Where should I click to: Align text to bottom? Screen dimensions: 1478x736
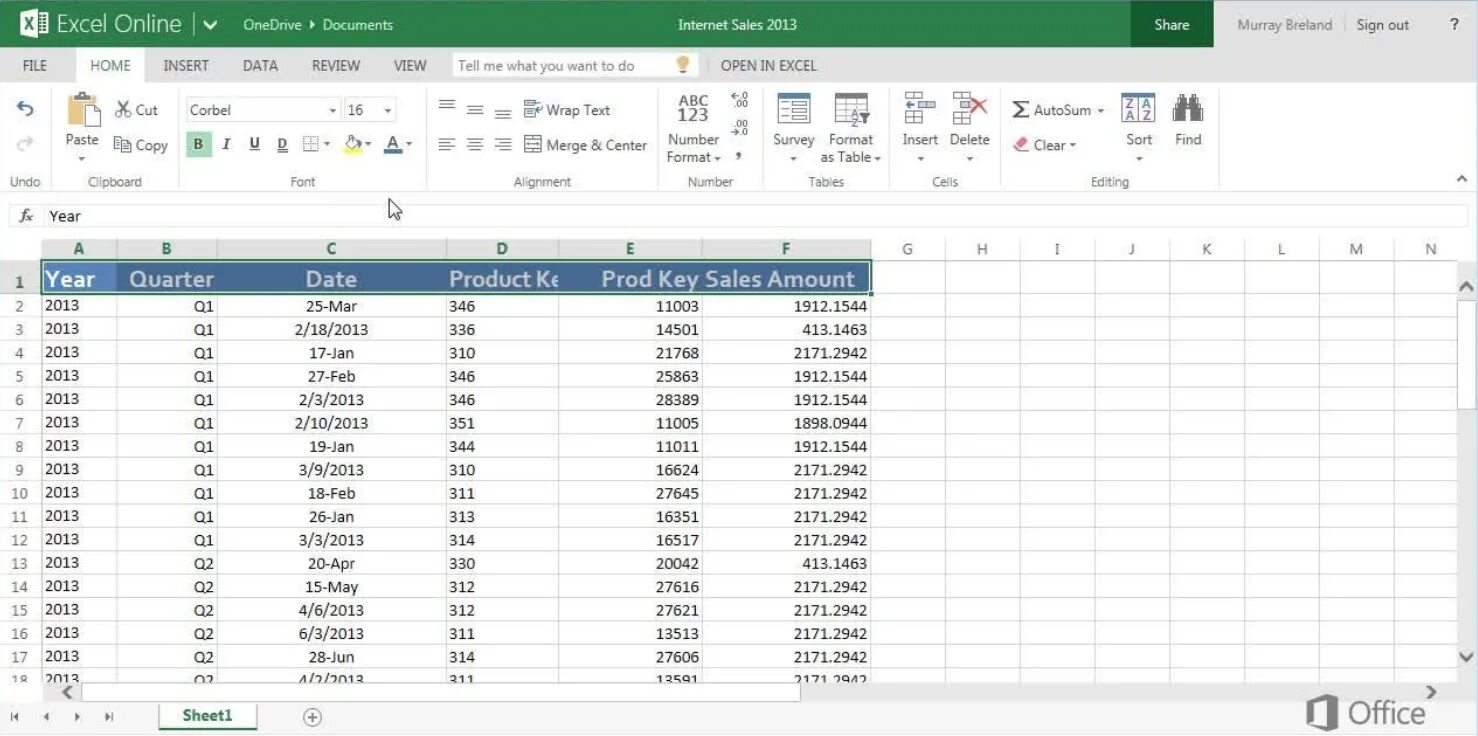[503, 112]
